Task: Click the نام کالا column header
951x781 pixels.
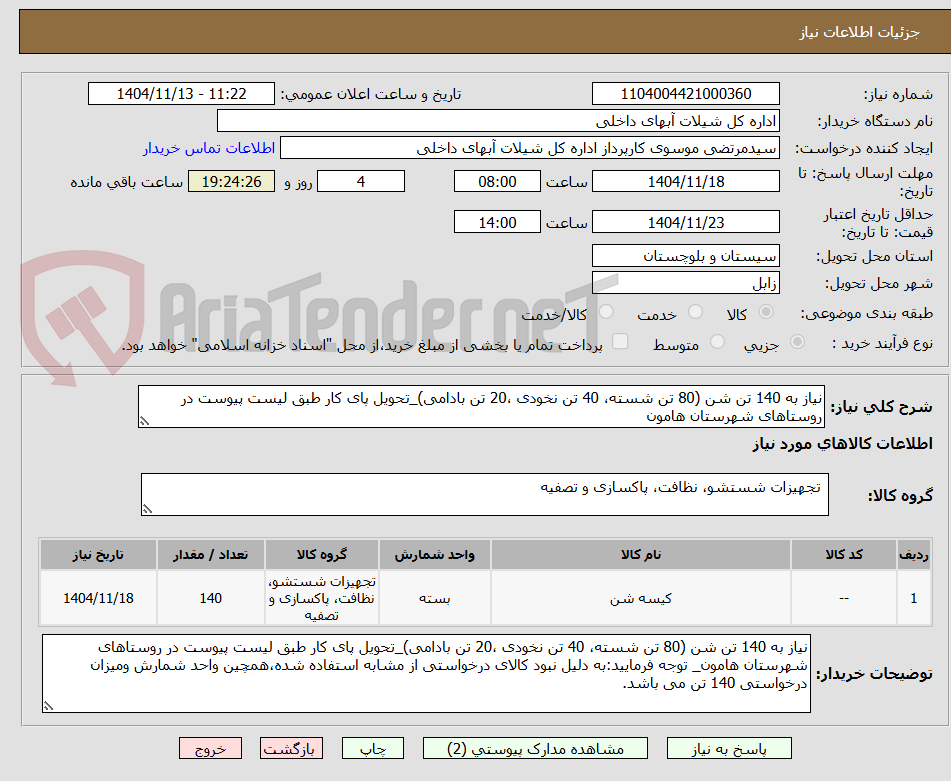Action: point(641,555)
